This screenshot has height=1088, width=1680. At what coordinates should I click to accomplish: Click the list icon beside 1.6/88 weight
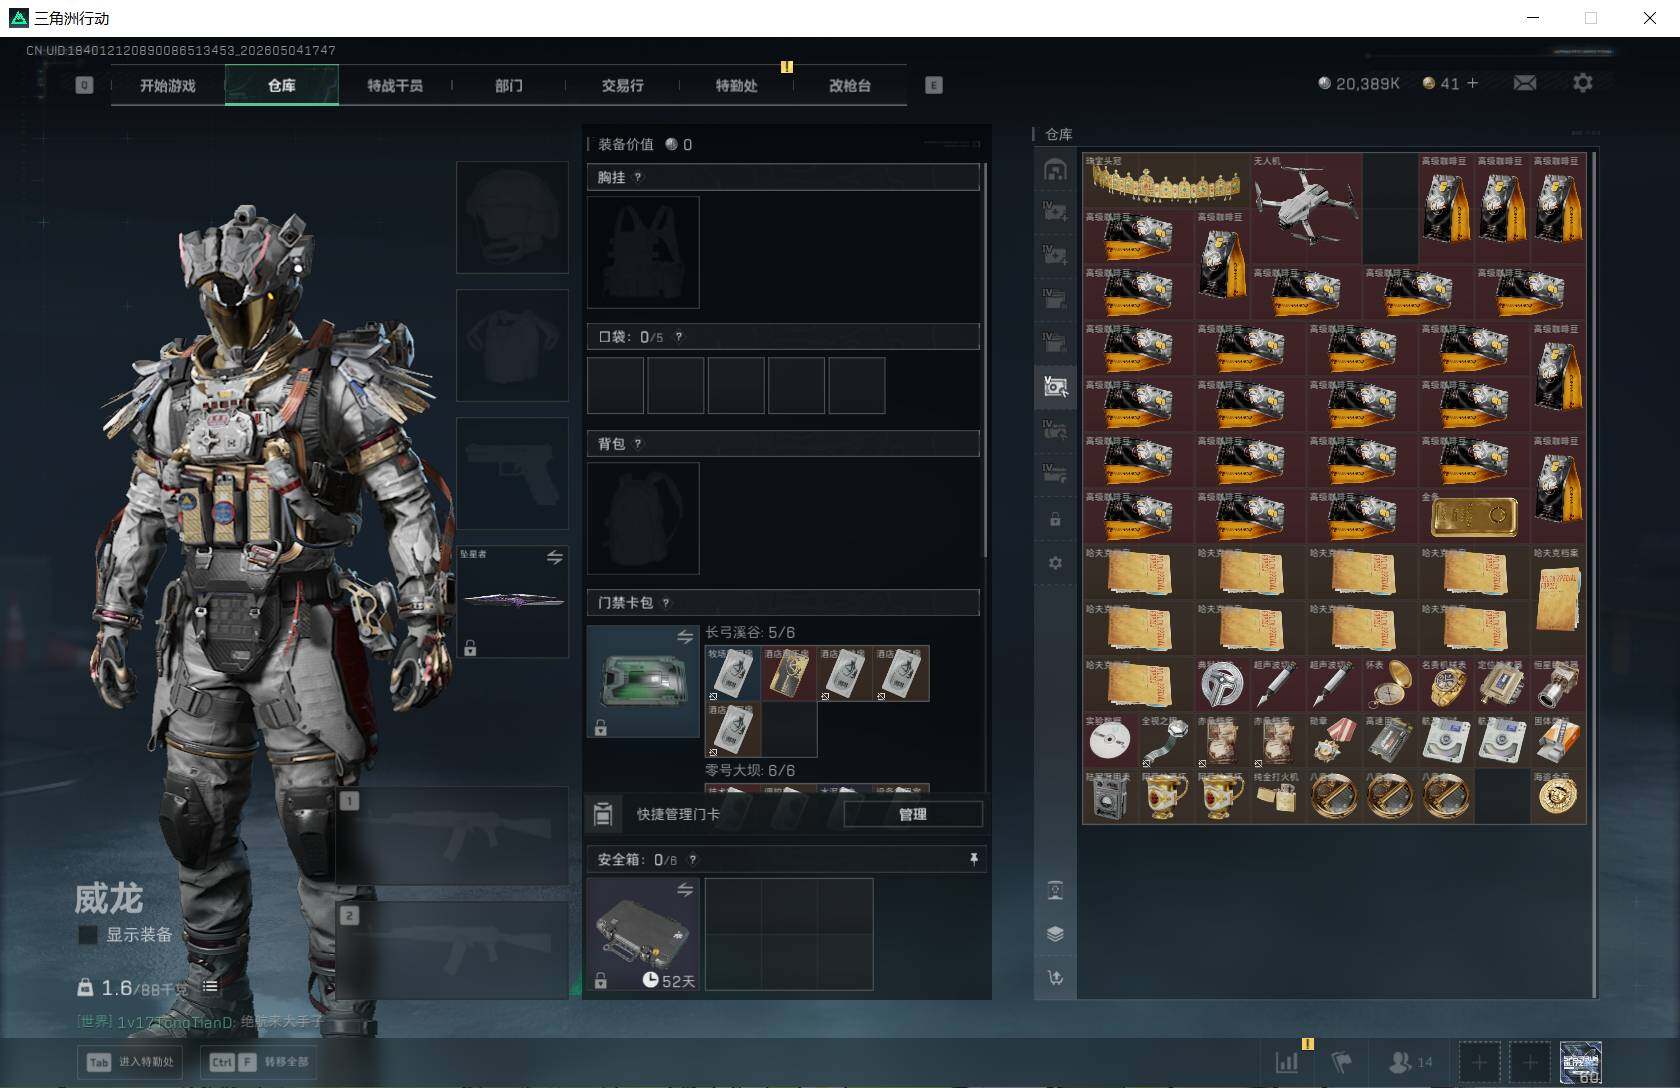[210, 986]
